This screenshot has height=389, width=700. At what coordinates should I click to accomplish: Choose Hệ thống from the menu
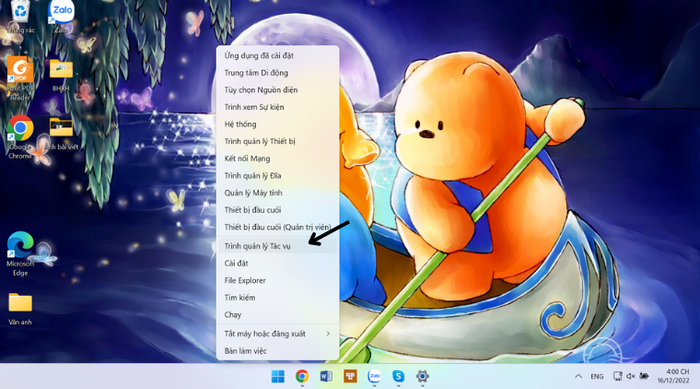pyautogui.click(x=278, y=124)
